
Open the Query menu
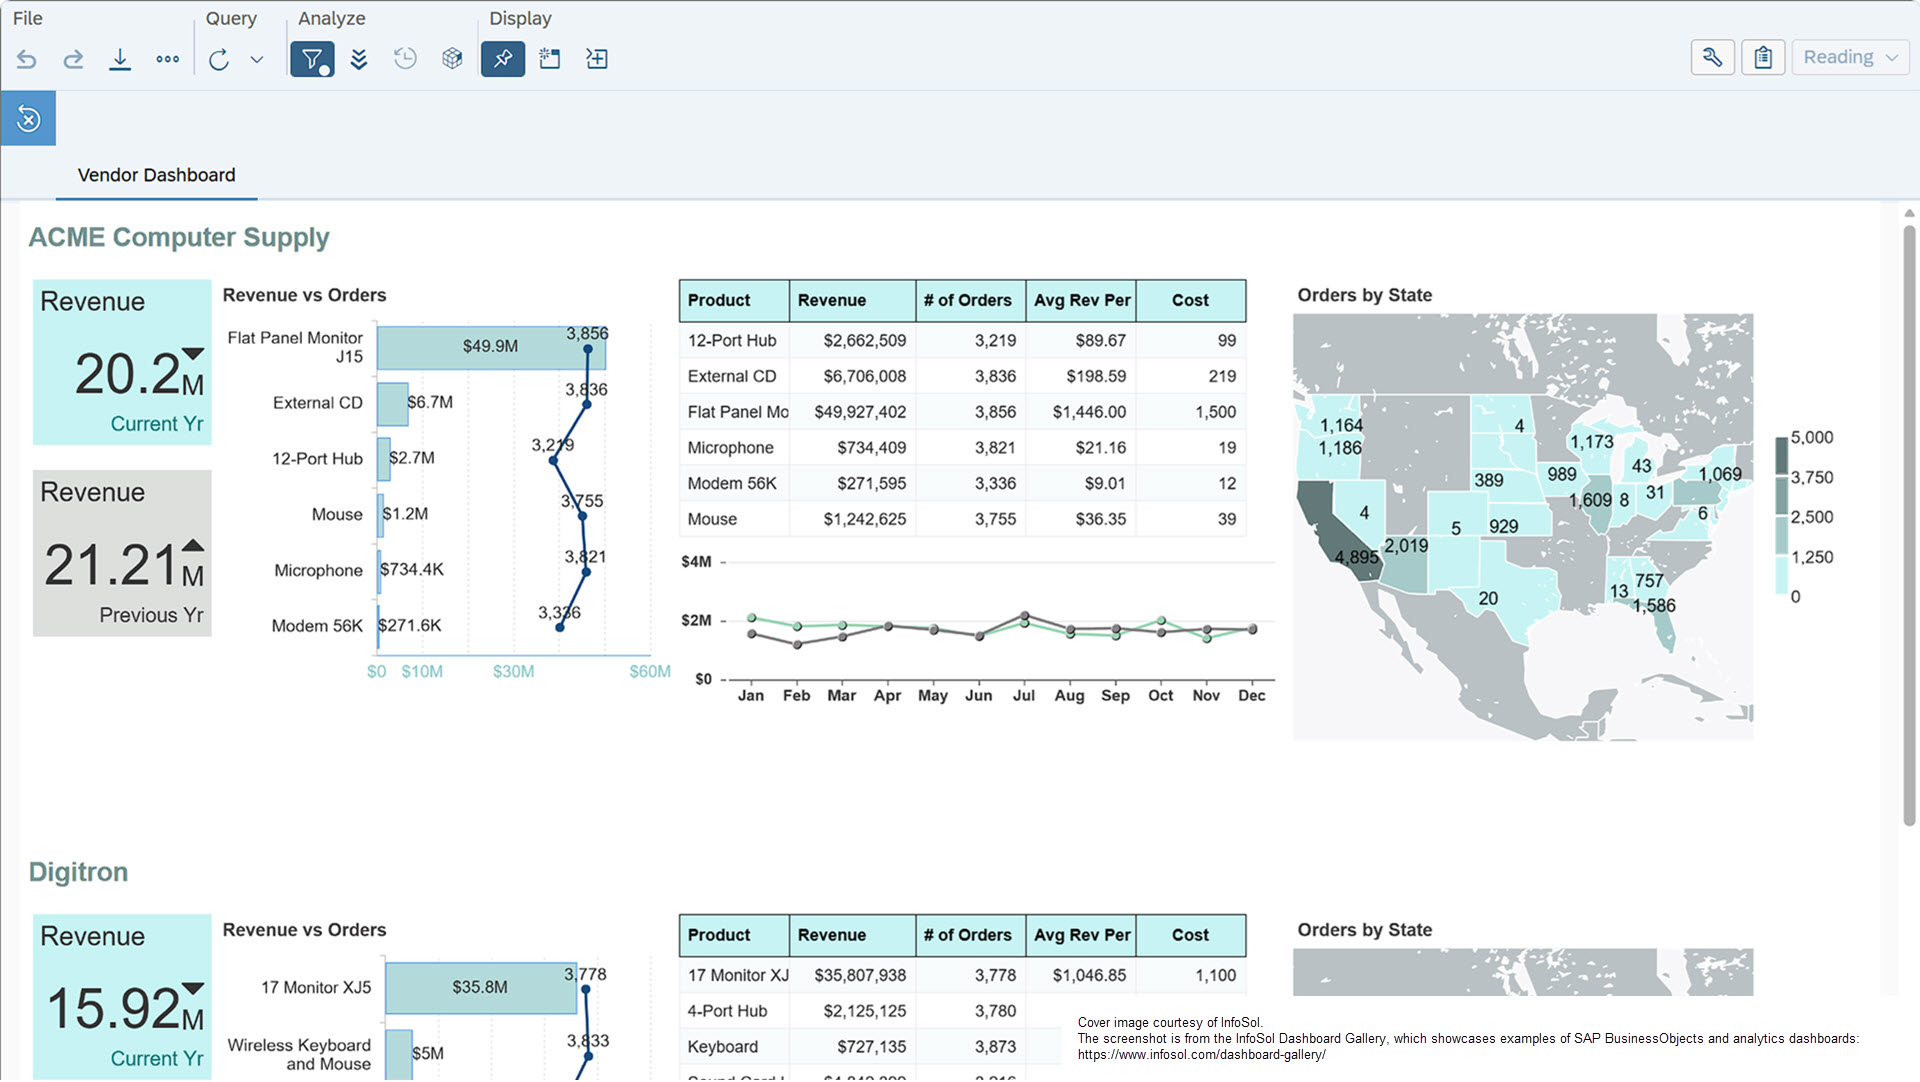click(x=231, y=18)
